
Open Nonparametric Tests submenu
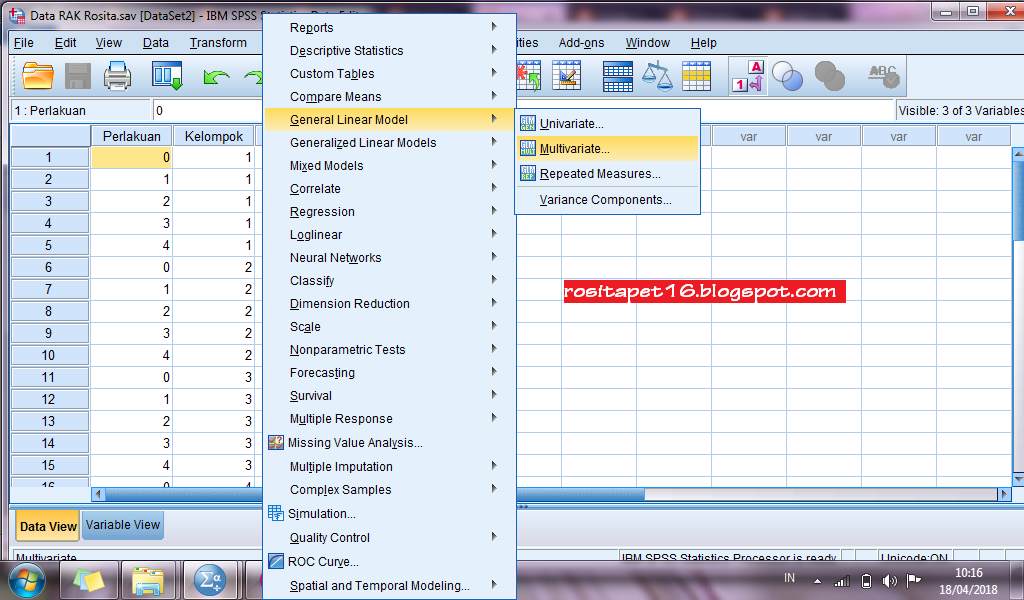[390, 349]
